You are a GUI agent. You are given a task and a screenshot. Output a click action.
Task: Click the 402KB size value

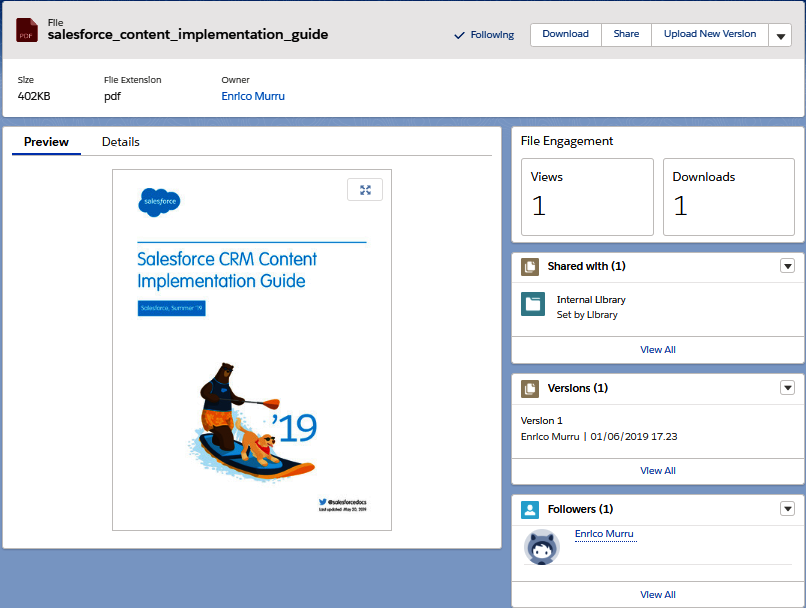[x=34, y=96]
